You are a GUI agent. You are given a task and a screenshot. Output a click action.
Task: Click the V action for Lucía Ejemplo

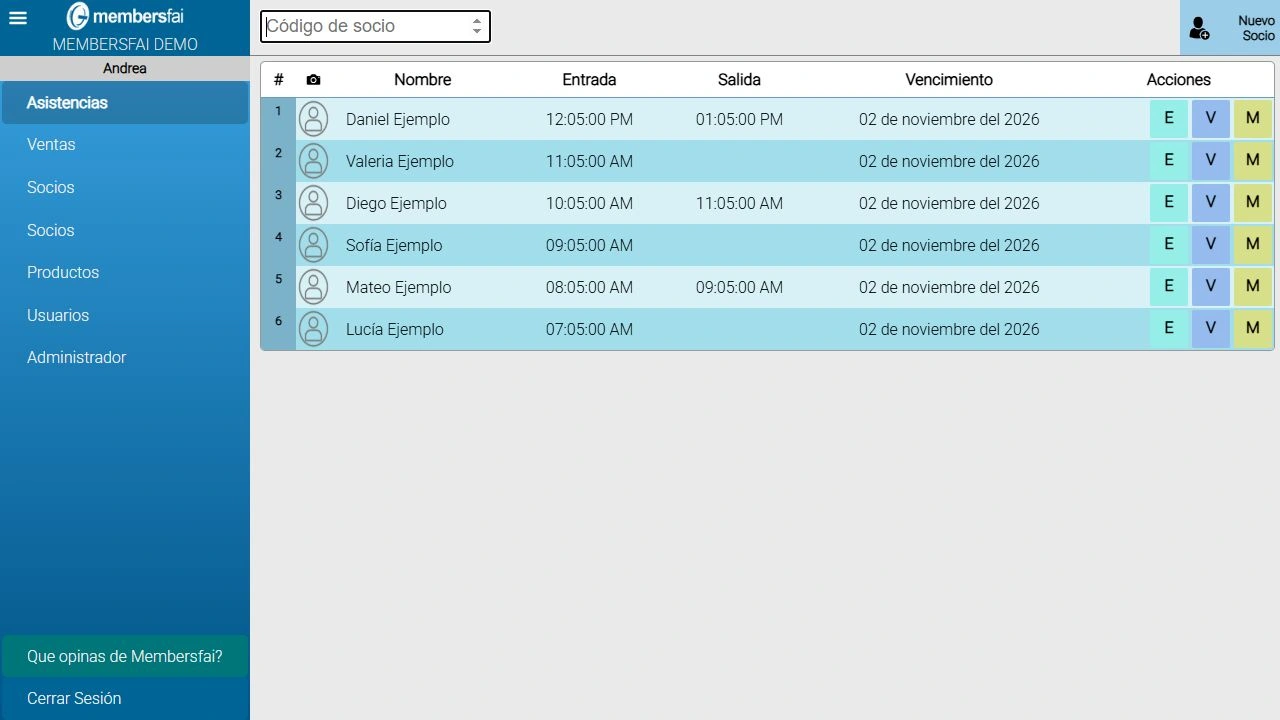1210,329
